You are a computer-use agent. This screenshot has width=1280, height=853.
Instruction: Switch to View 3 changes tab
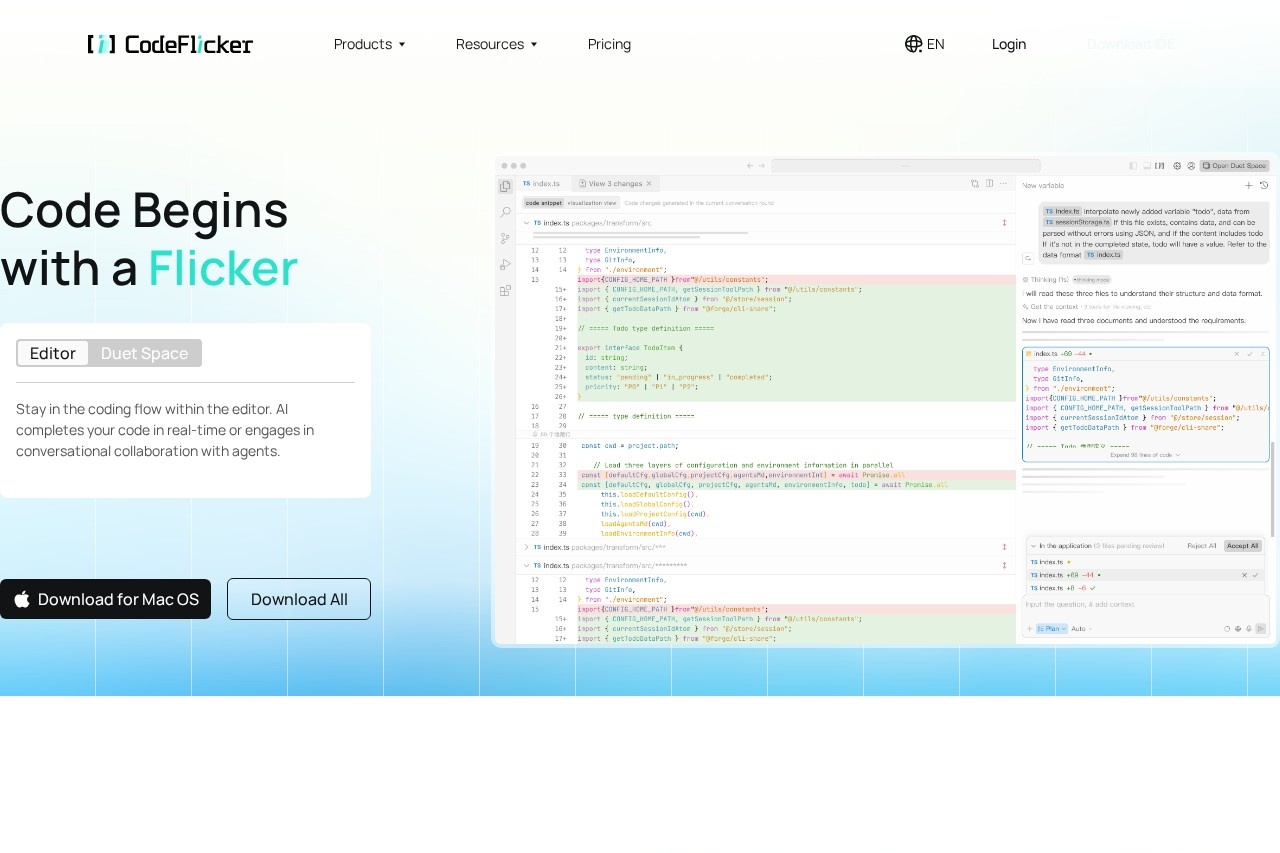click(x=615, y=184)
